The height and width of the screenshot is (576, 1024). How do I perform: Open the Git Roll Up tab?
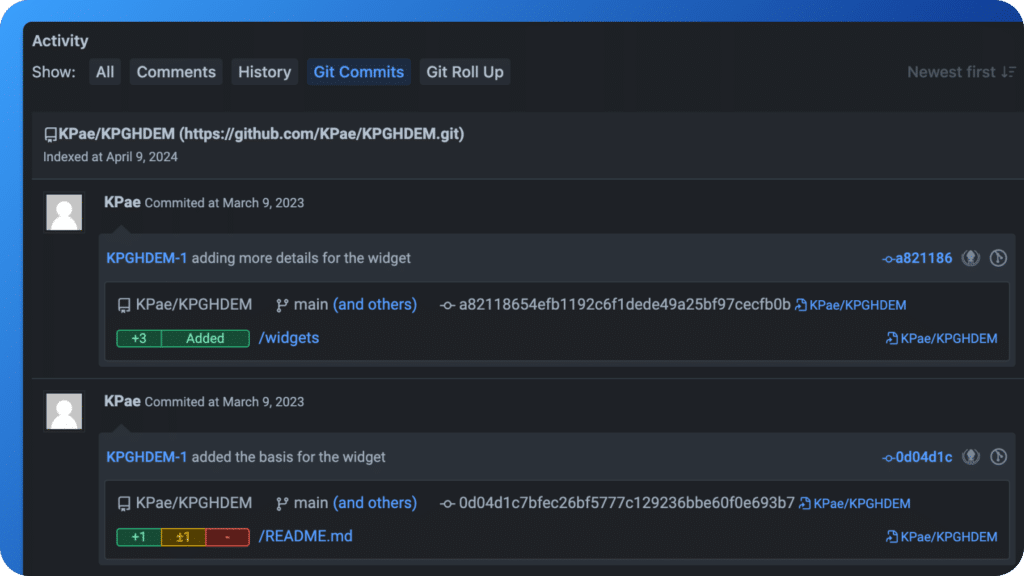coord(464,72)
